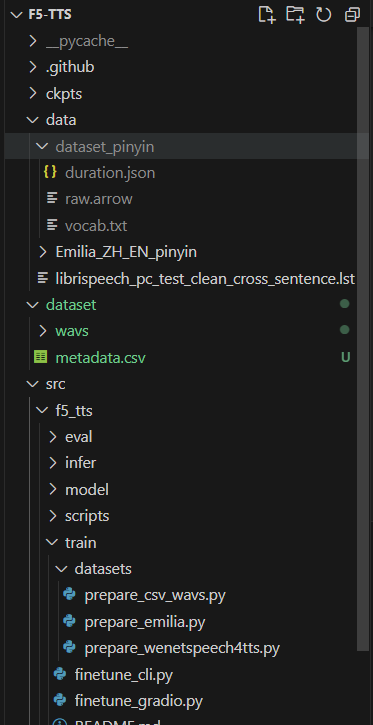Click Python icon of prepare_wenetspeech4tts.py
This screenshot has height=725, width=373.
click(x=69, y=648)
